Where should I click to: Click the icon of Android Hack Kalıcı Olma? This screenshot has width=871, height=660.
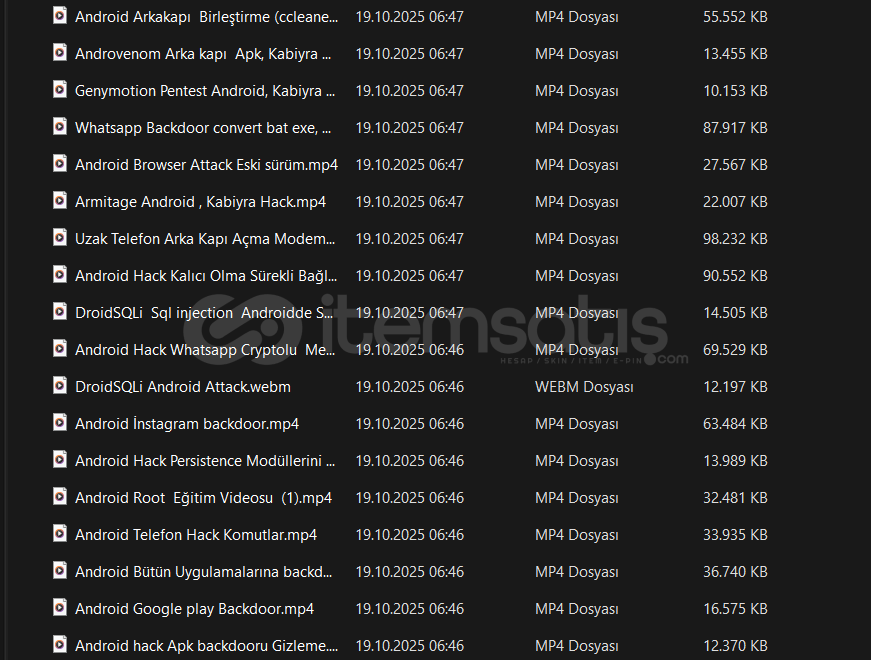pyautogui.click(x=59, y=274)
